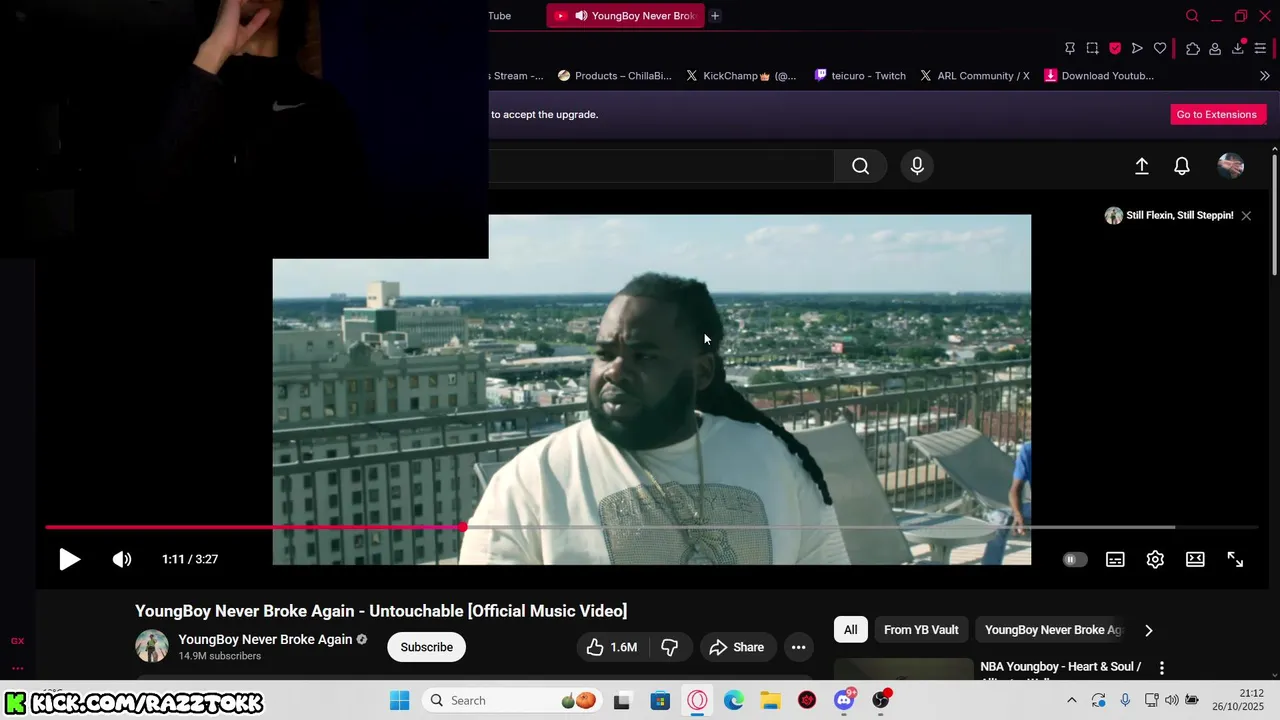Select the All filter chip
Image resolution: width=1280 pixels, height=720 pixels.
pyautogui.click(x=850, y=630)
